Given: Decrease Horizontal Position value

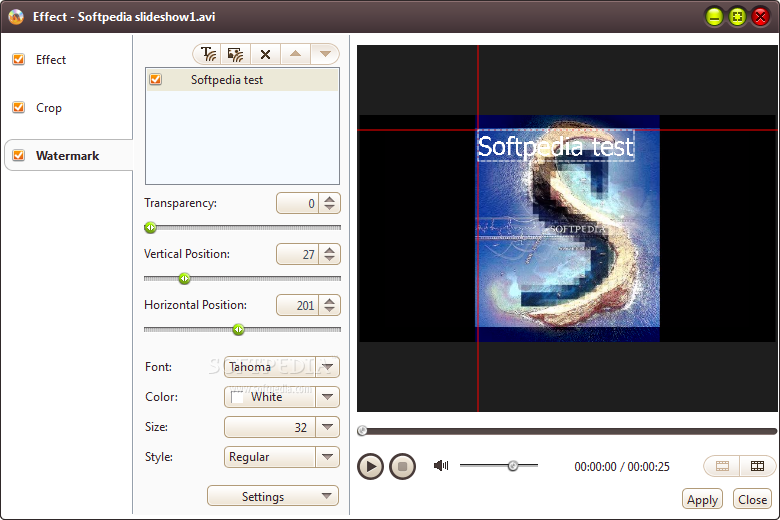Looking at the screenshot, I should pyautogui.click(x=329, y=310).
